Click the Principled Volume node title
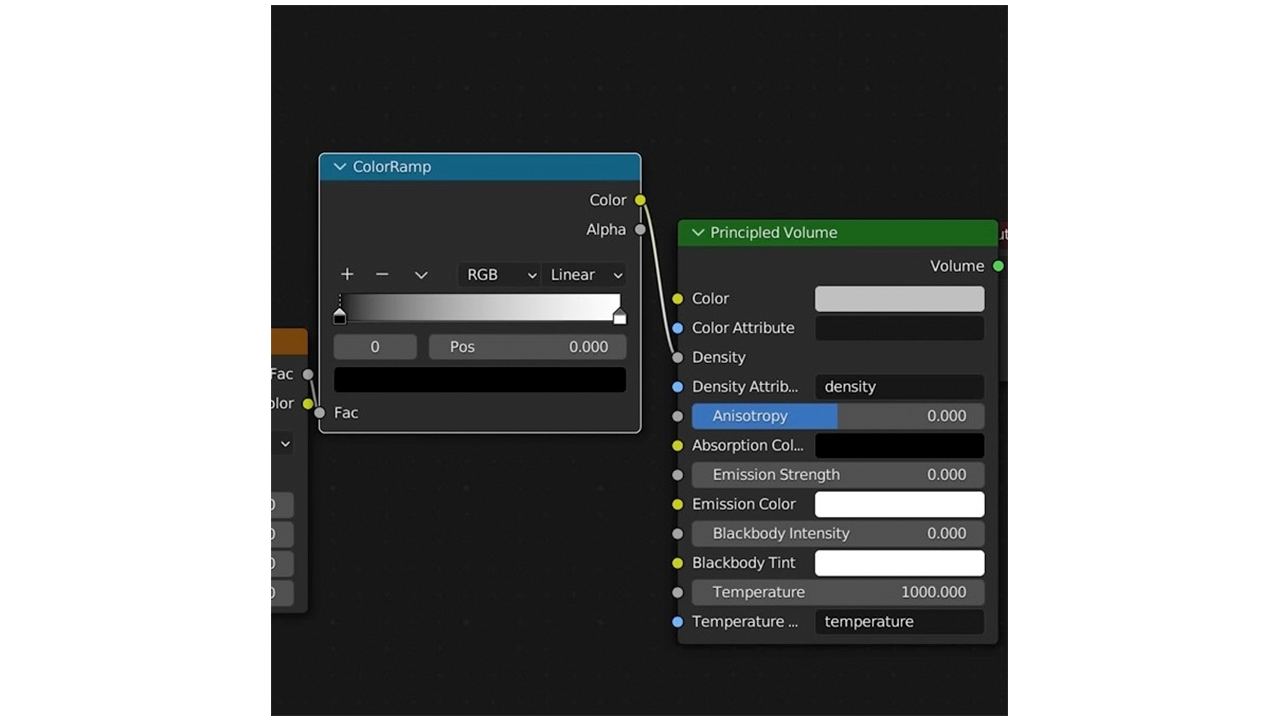This screenshot has height=720, width=1280. pyautogui.click(x=774, y=233)
